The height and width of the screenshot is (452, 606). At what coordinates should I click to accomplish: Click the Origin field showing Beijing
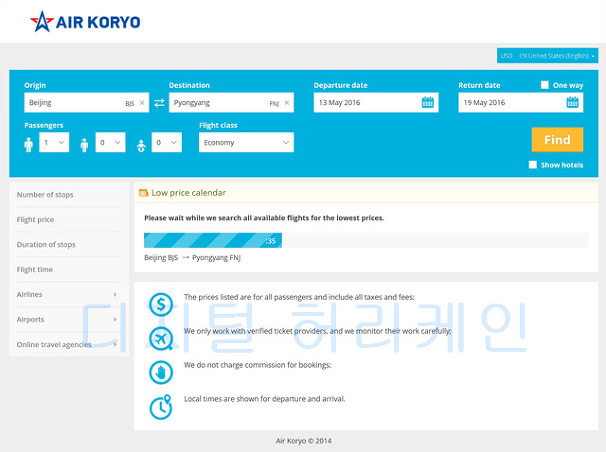click(87, 102)
